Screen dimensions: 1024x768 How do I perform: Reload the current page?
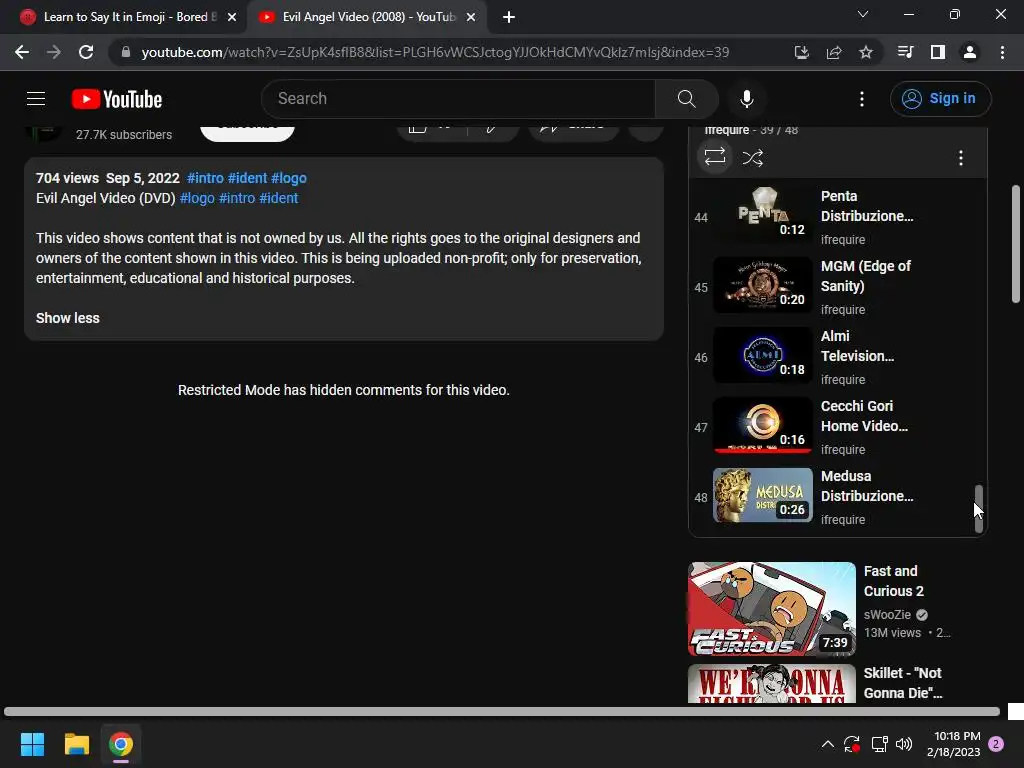click(x=86, y=52)
